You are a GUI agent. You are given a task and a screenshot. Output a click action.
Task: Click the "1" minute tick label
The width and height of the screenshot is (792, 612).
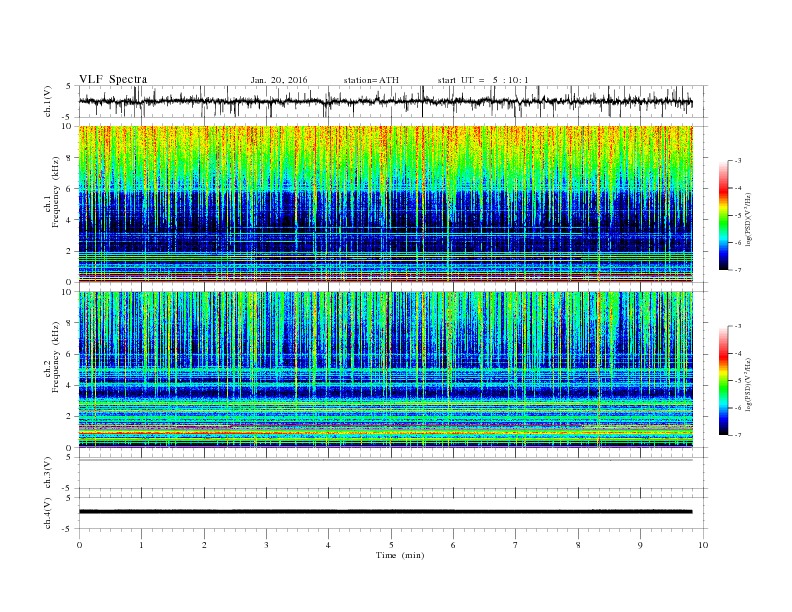click(142, 545)
